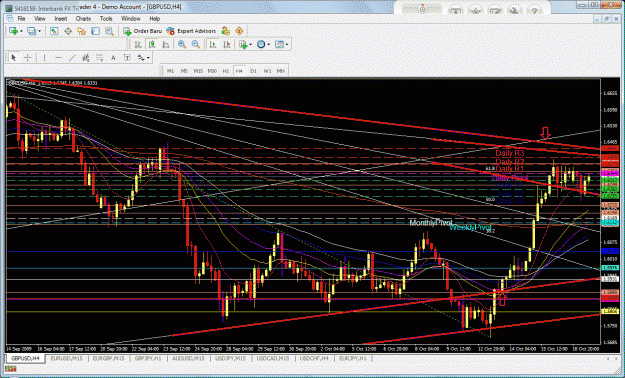Switch timeframe to M5

[x=184, y=71]
